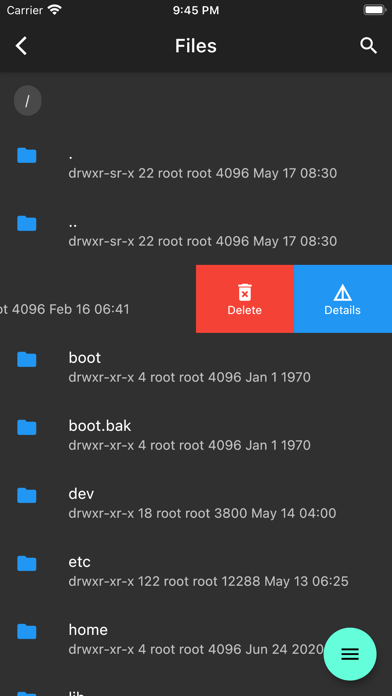Image resolution: width=392 pixels, height=696 pixels.
Task: Click the dev folder icon
Action: [27, 495]
